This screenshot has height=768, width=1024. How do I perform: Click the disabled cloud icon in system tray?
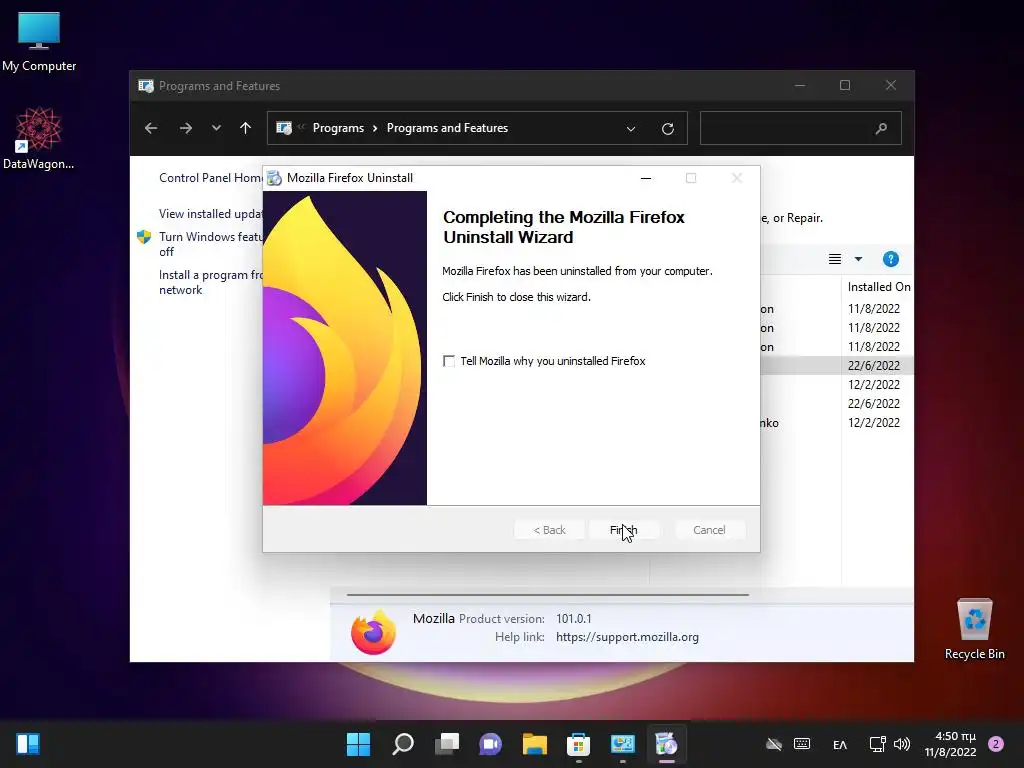click(x=774, y=744)
